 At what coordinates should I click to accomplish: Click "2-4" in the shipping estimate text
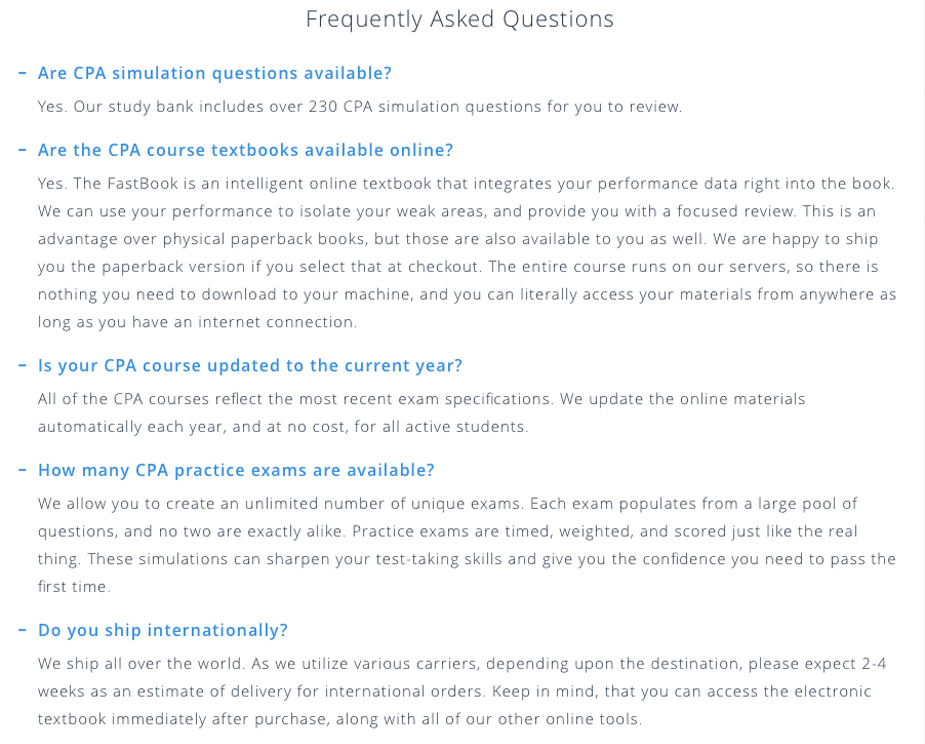873,663
